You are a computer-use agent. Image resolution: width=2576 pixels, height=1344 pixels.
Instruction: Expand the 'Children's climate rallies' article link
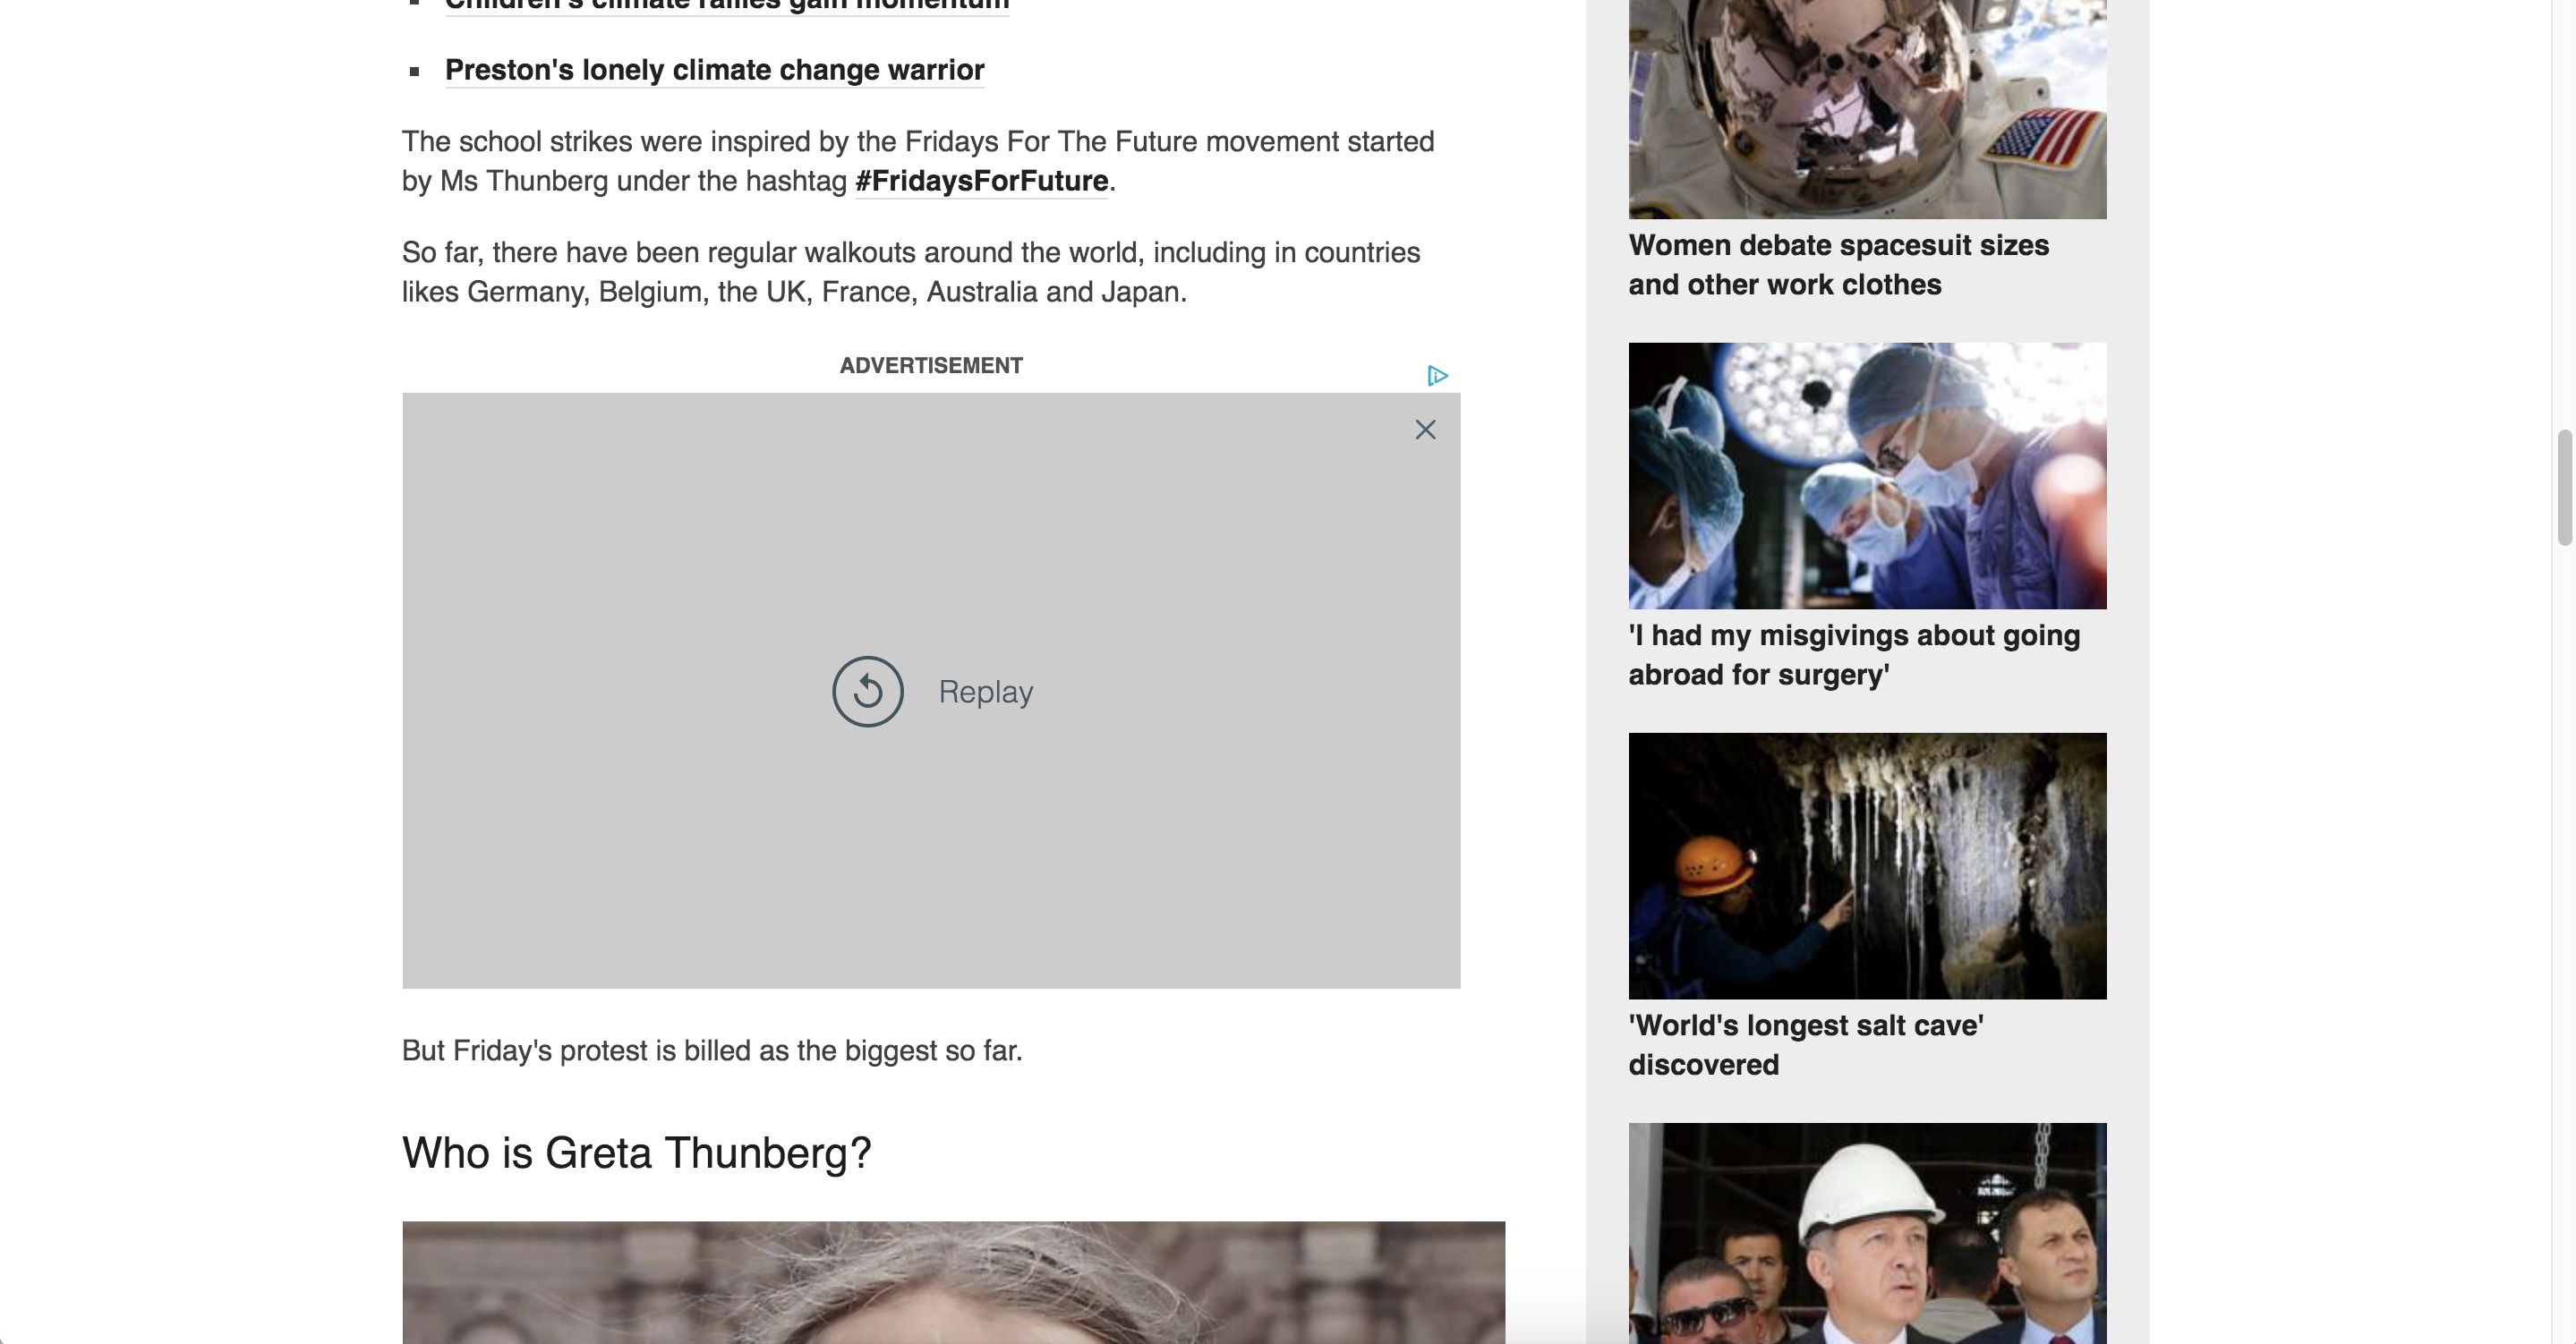pos(728,5)
